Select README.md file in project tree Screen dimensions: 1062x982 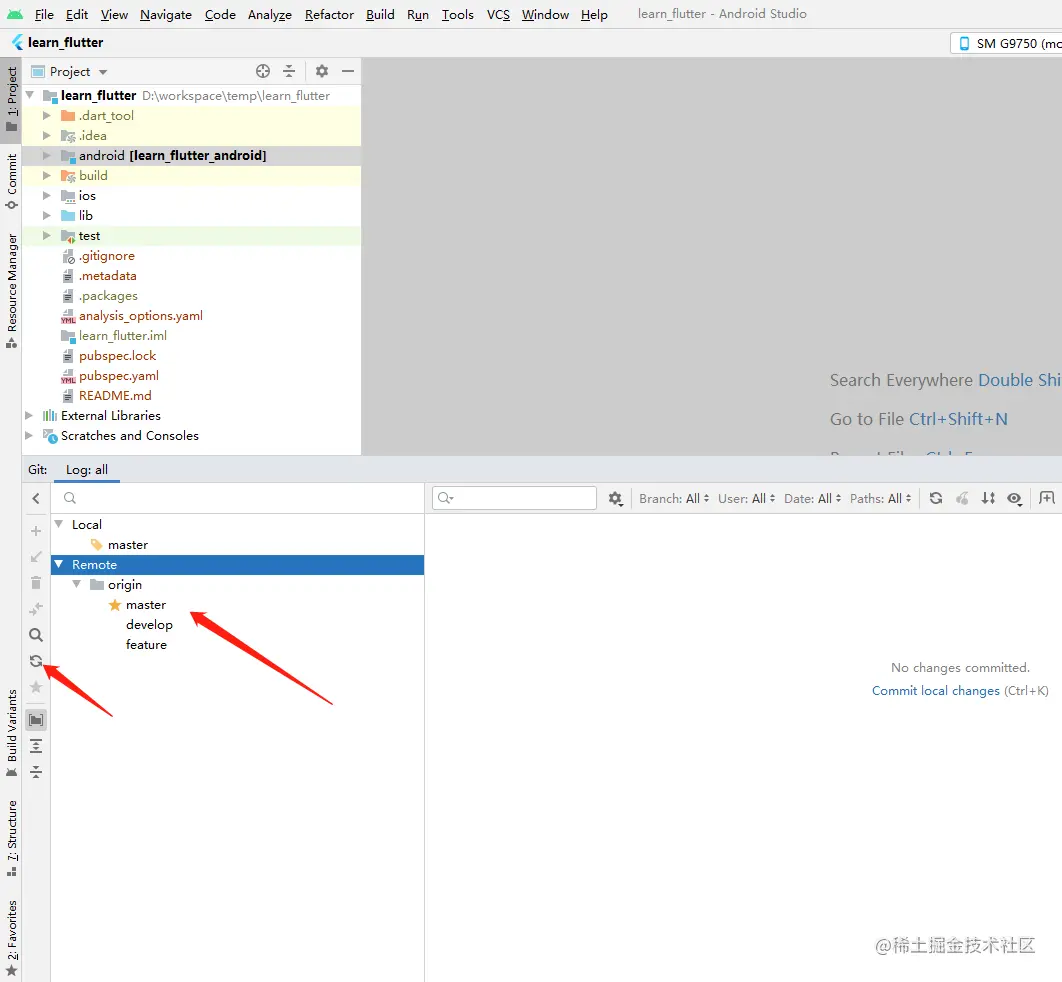click(115, 396)
